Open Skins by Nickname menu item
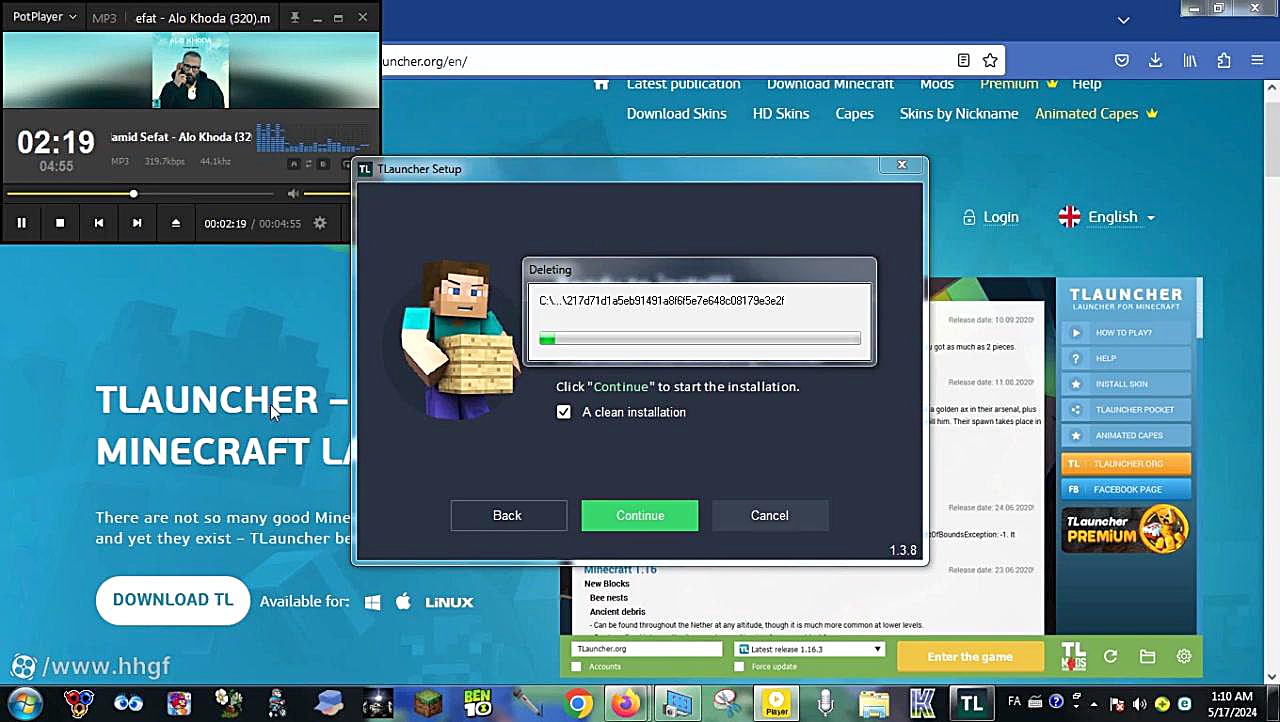 click(959, 114)
